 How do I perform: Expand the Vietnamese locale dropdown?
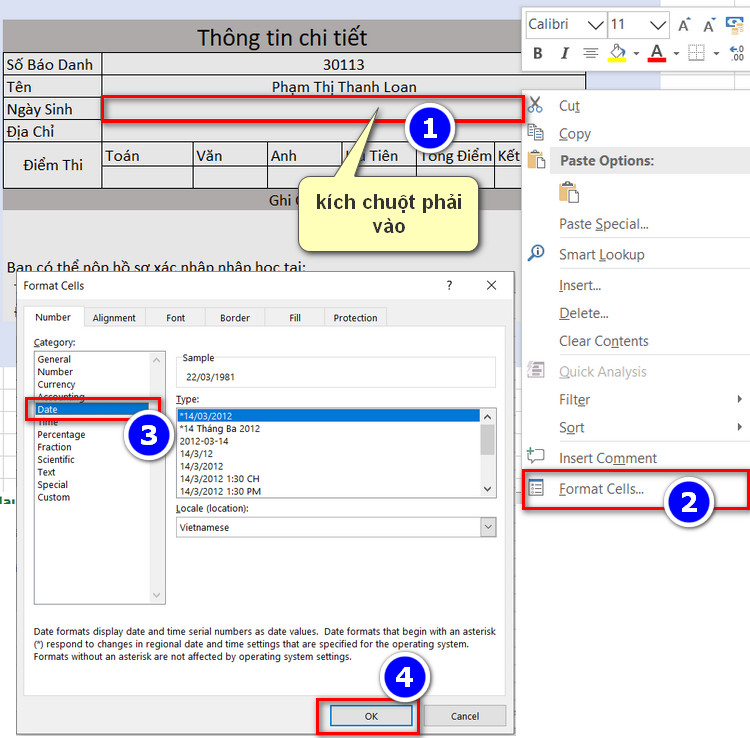[488, 527]
